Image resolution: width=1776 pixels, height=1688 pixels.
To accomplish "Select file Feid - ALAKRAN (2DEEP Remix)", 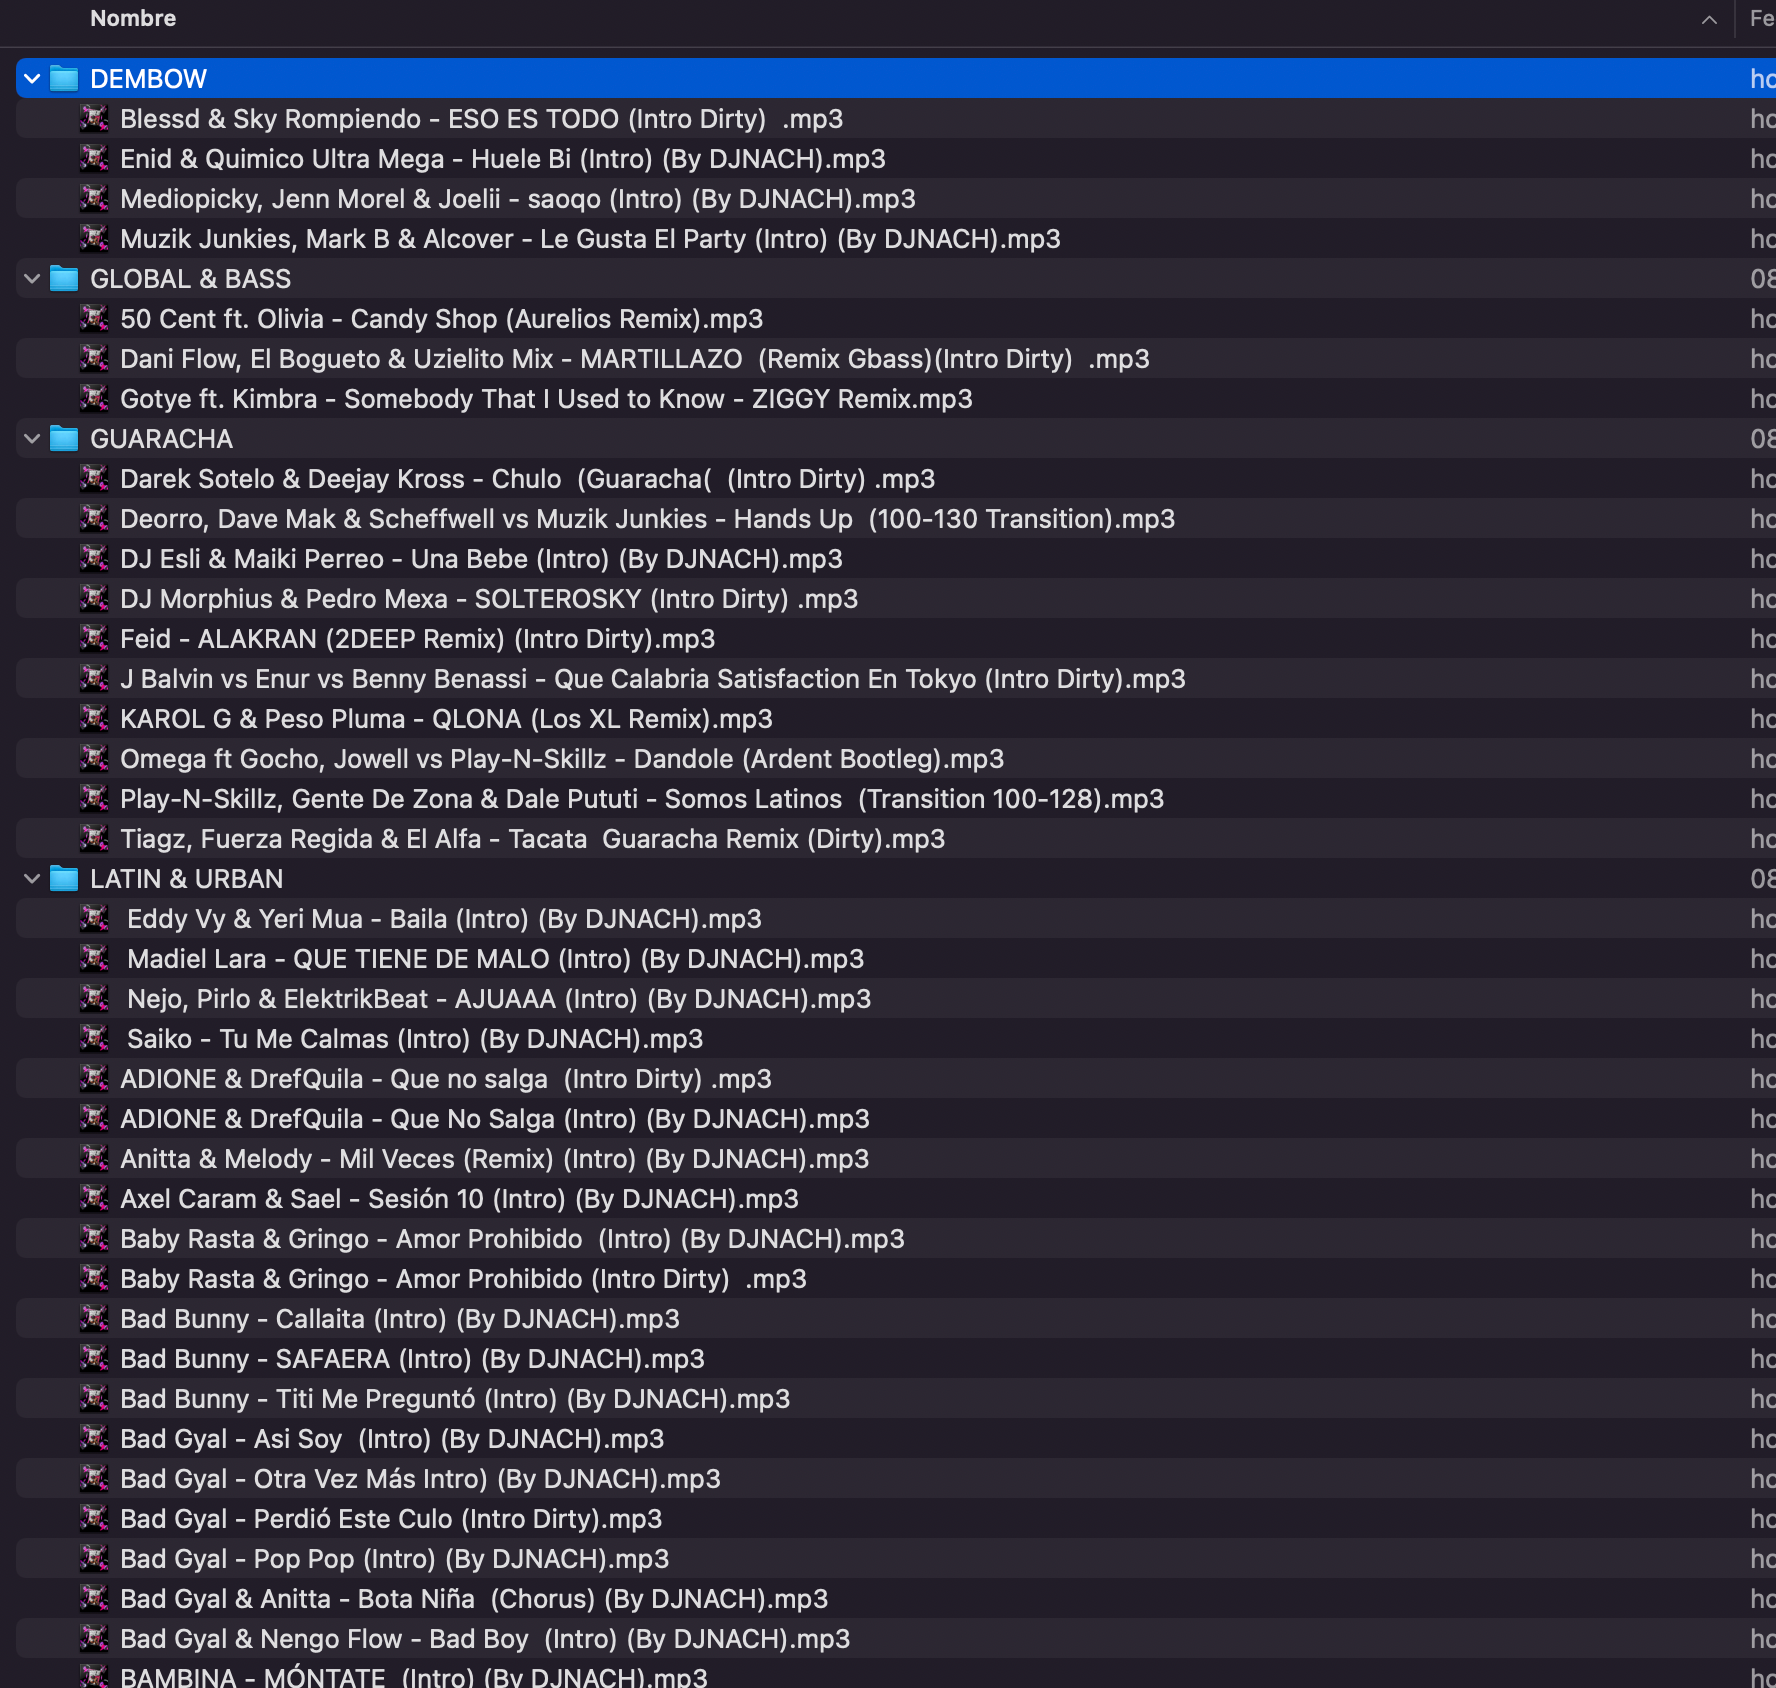I will click(418, 639).
